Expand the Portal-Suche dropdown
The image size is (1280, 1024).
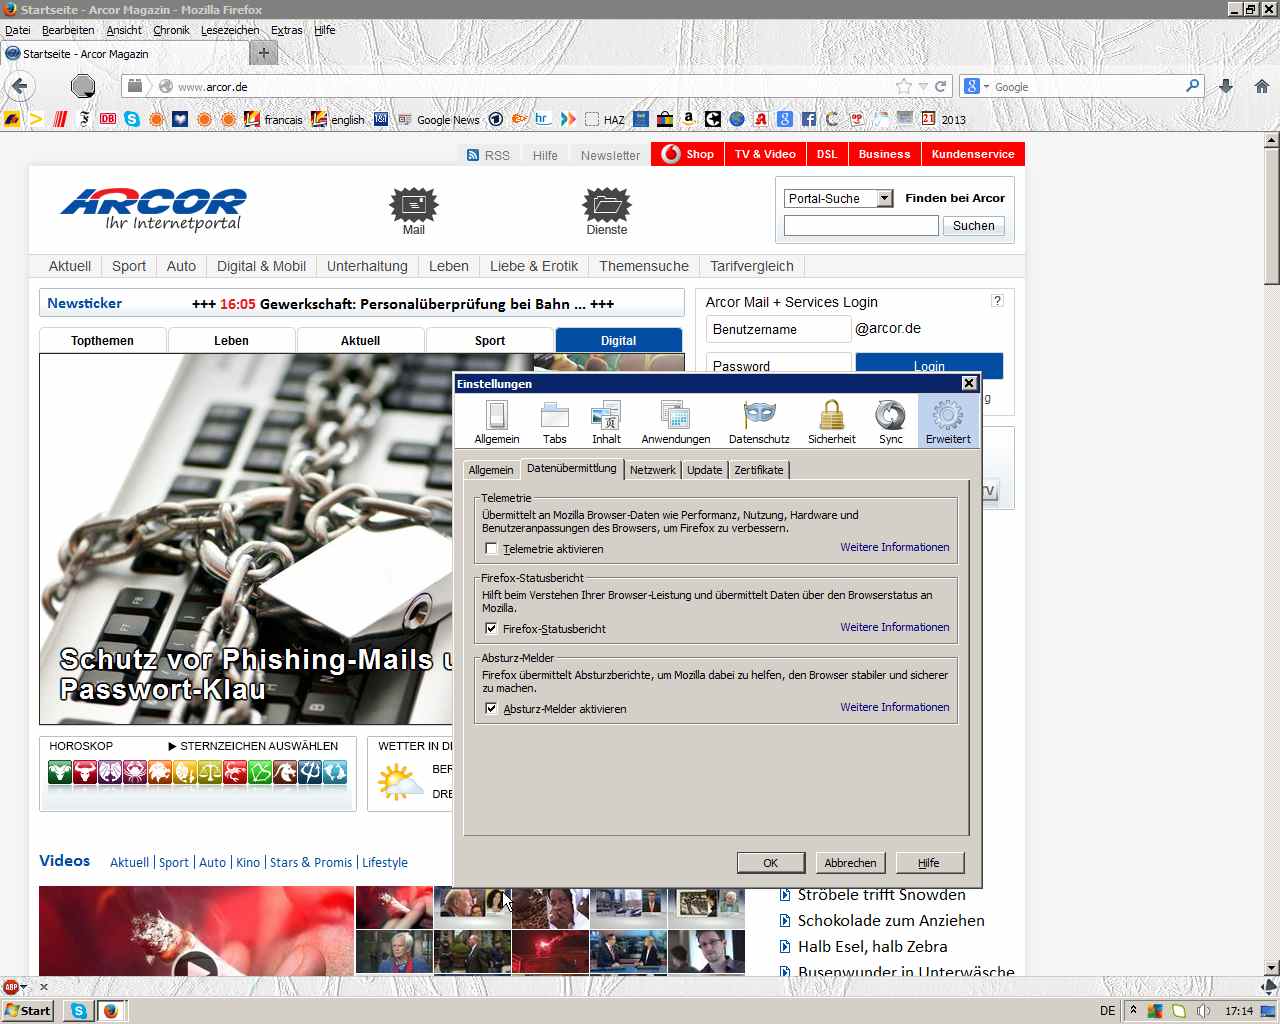884,199
